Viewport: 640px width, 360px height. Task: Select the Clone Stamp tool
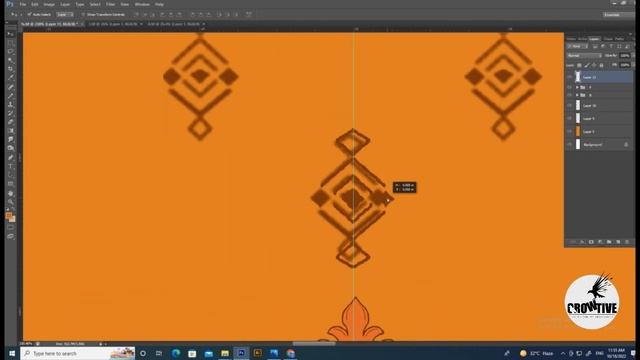[11, 104]
